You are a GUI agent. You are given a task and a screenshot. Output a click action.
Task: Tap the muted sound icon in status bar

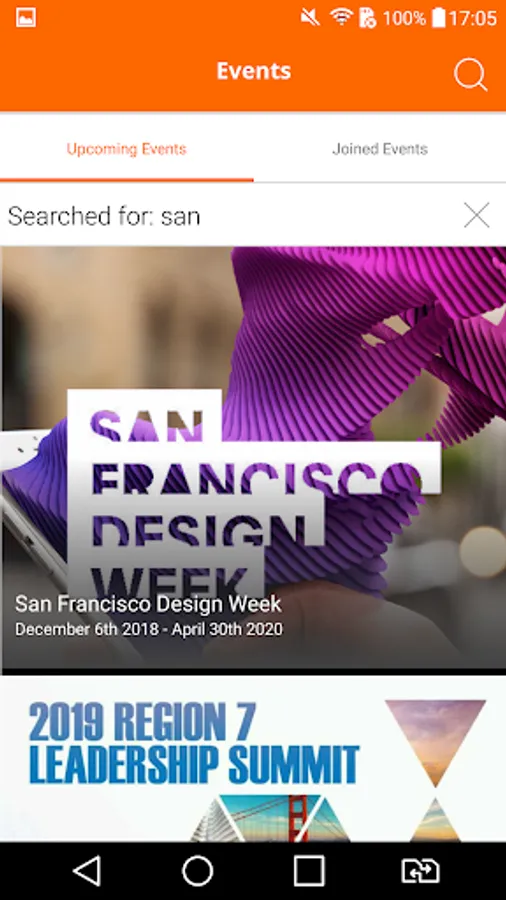tap(310, 18)
